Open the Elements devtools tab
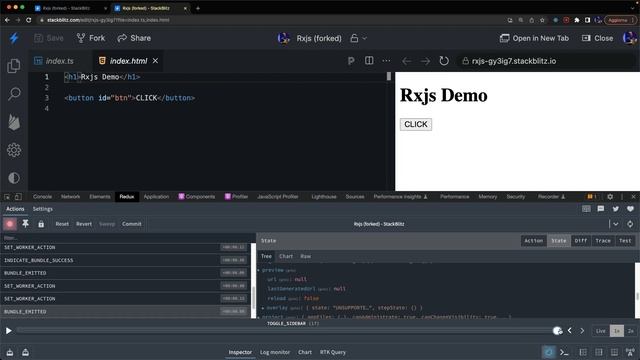Screen dimensions: 640x360 (x=100, y=197)
